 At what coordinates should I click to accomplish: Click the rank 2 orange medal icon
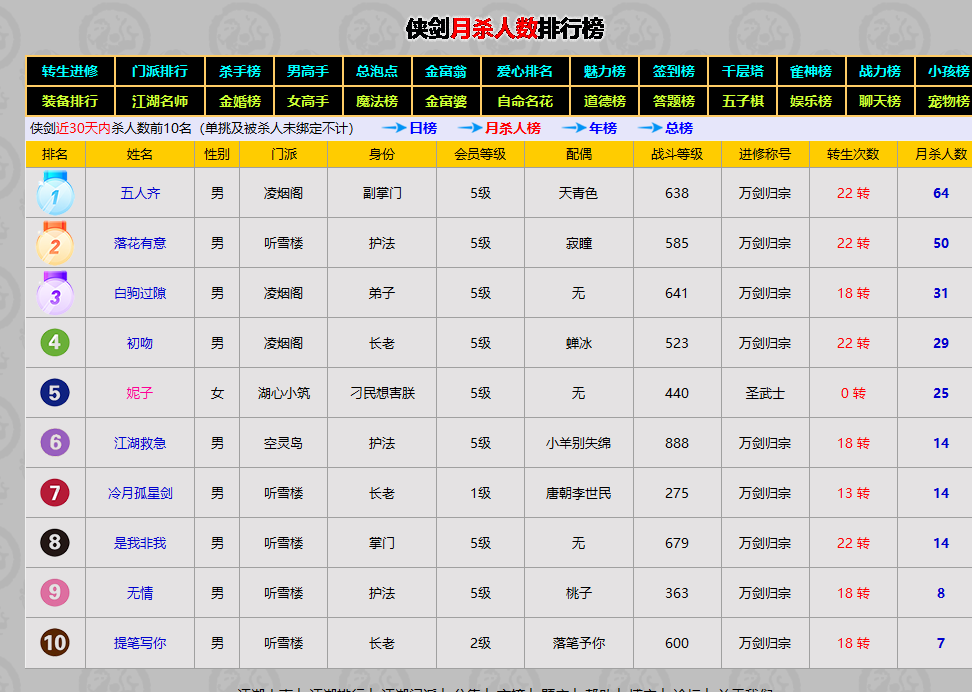55,243
